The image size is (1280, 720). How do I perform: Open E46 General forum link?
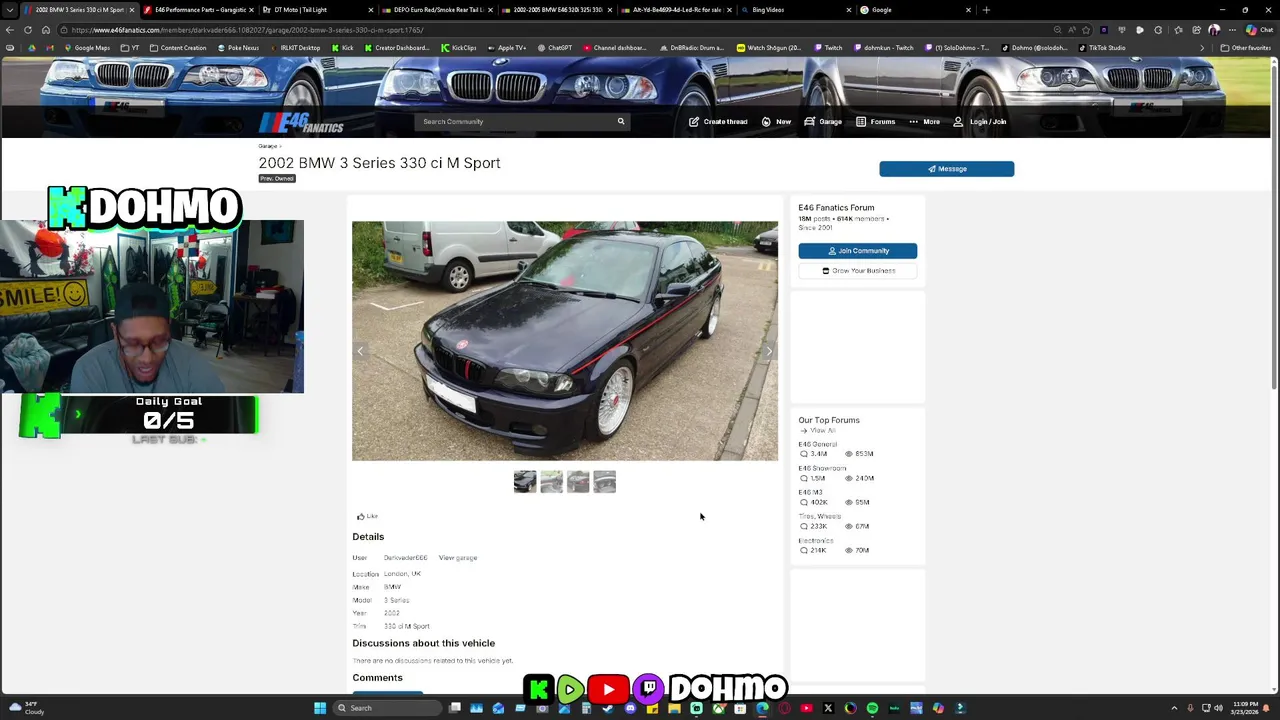(x=817, y=444)
